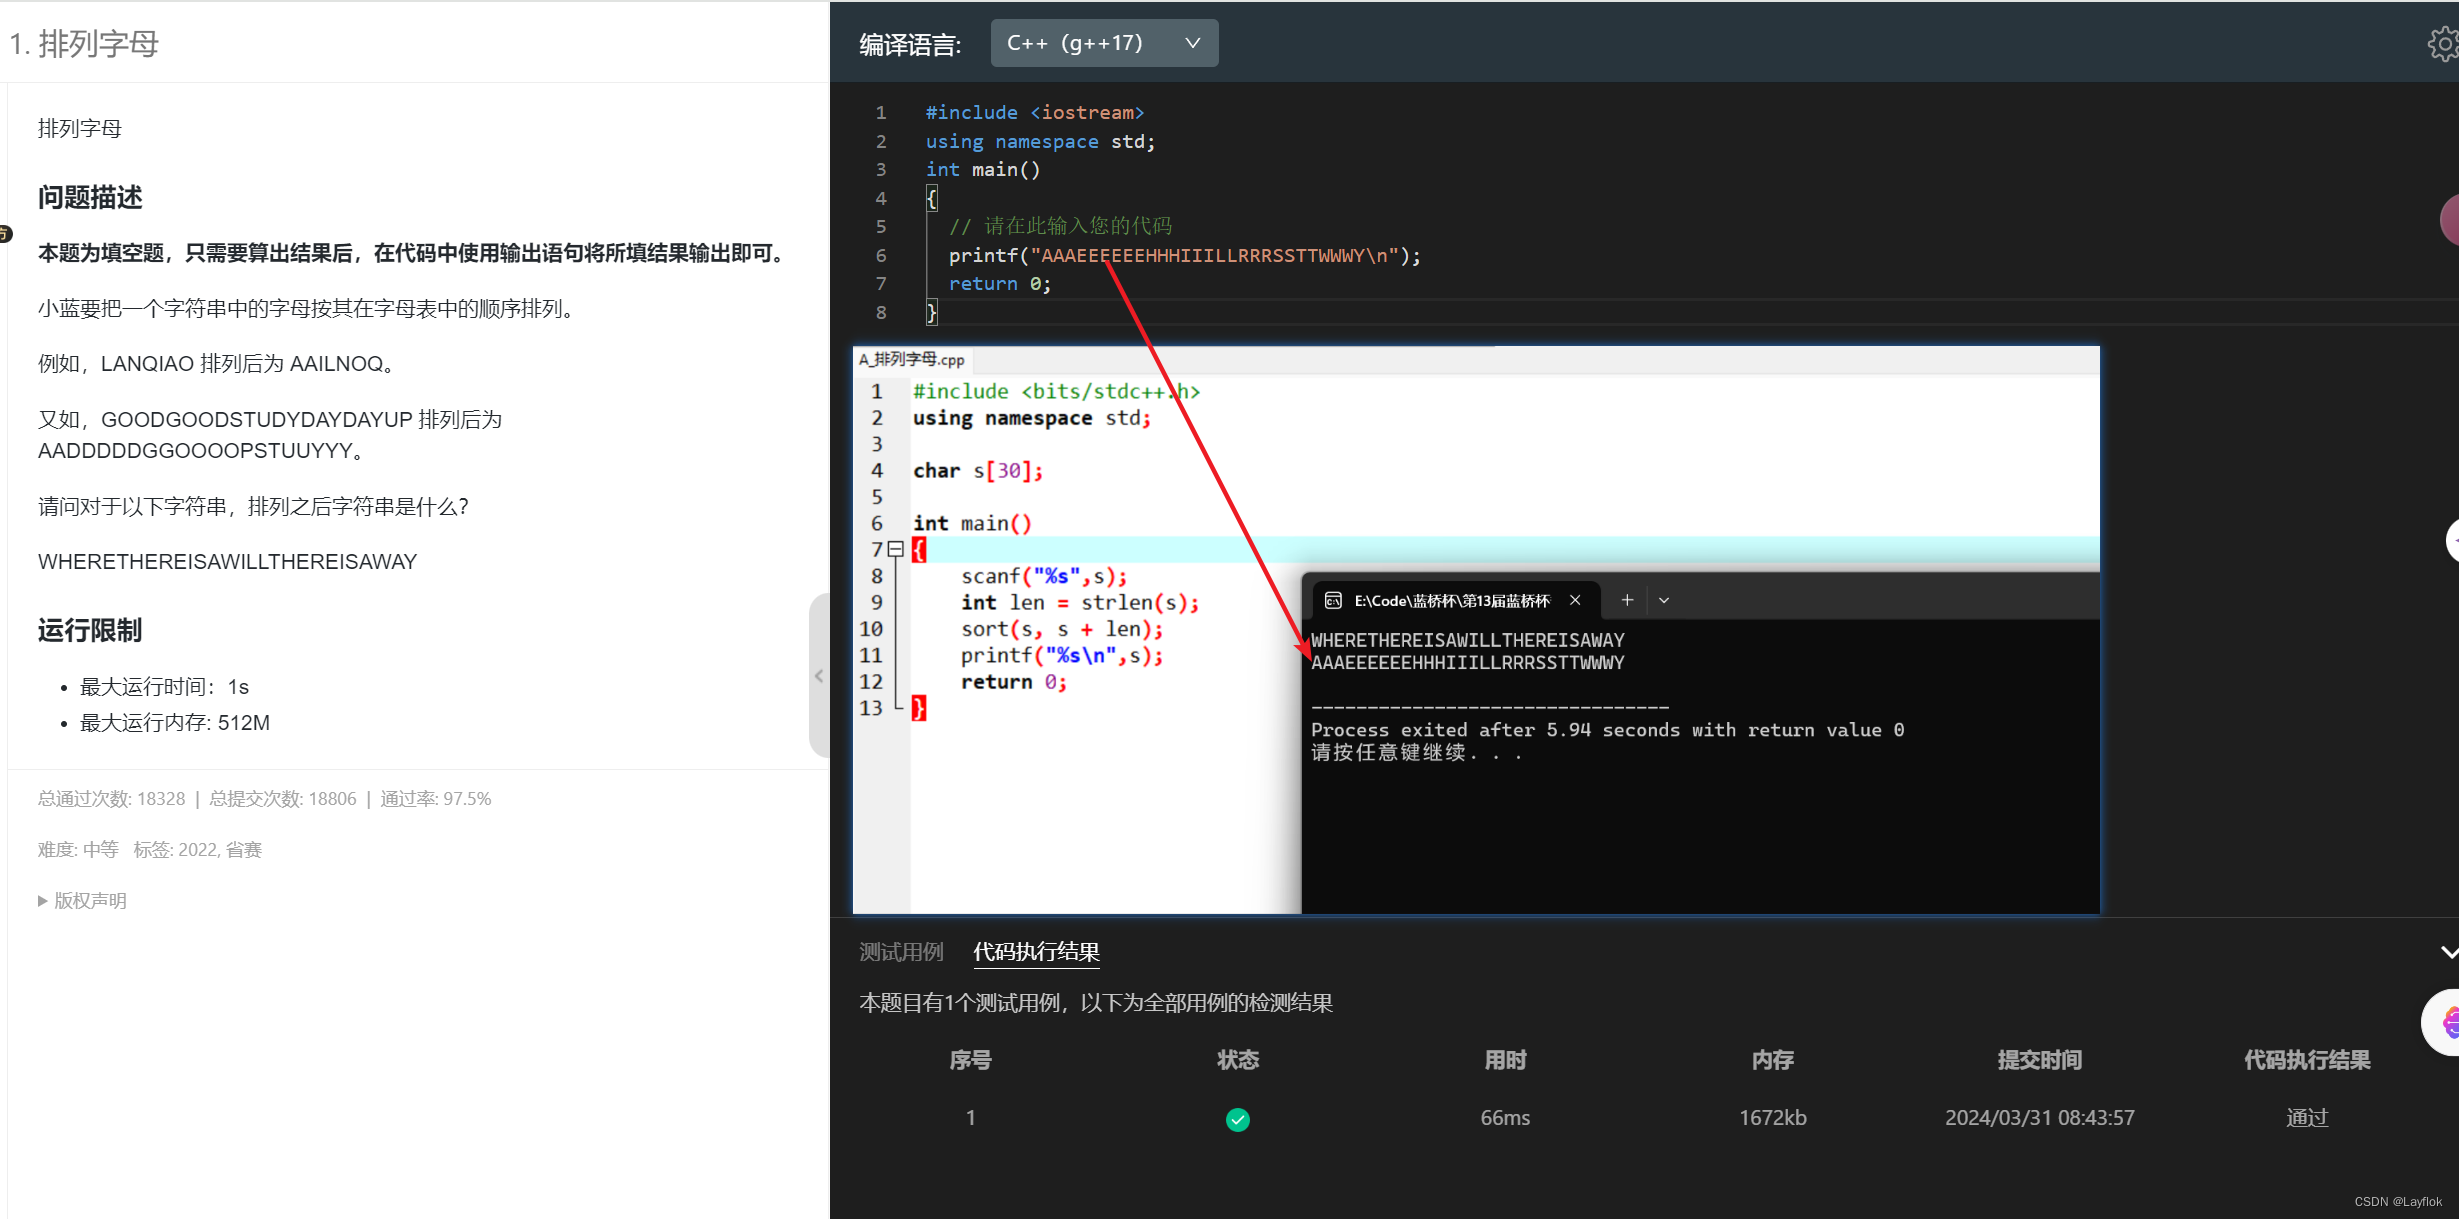Image resolution: width=2459 pixels, height=1219 pixels.
Task: Open terminal tab dropdown chevron
Action: (x=1664, y=600)
